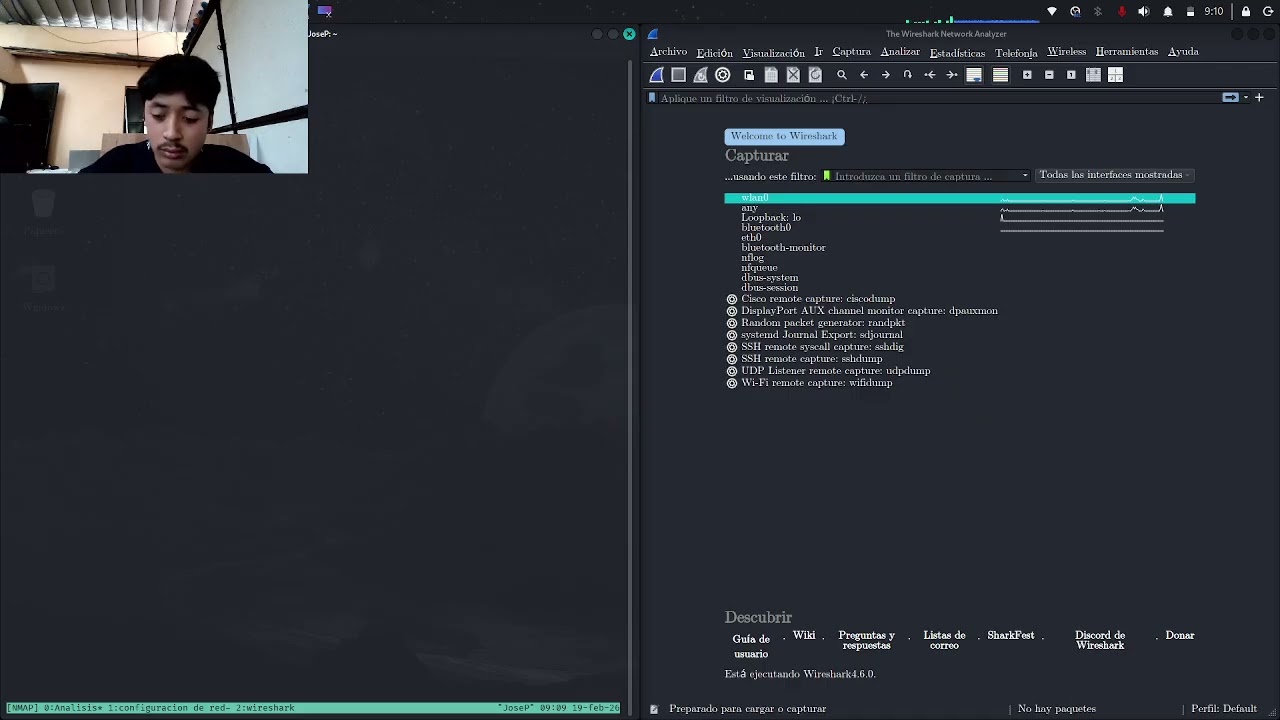Image resolution: width=1280 pixels, height=720 pixels.
Task: Click the find packet magnifier icon
Action: pyautogui.click(x=842, y=75)
